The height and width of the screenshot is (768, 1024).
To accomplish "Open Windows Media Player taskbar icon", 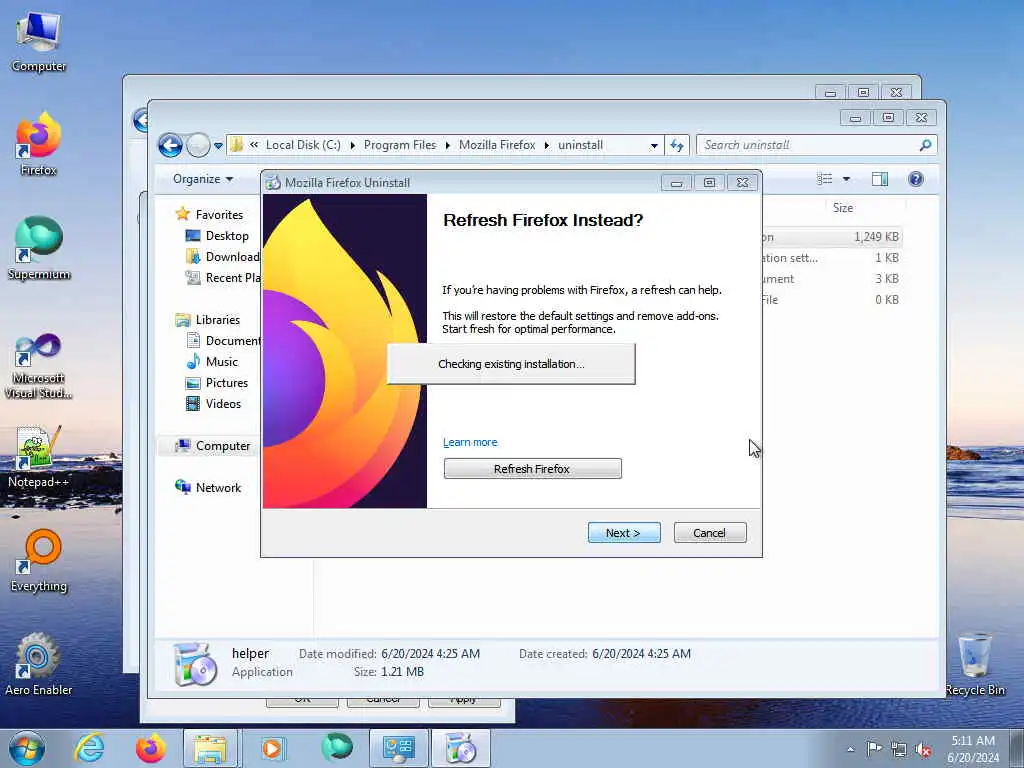I will click(x=272, y=748).
